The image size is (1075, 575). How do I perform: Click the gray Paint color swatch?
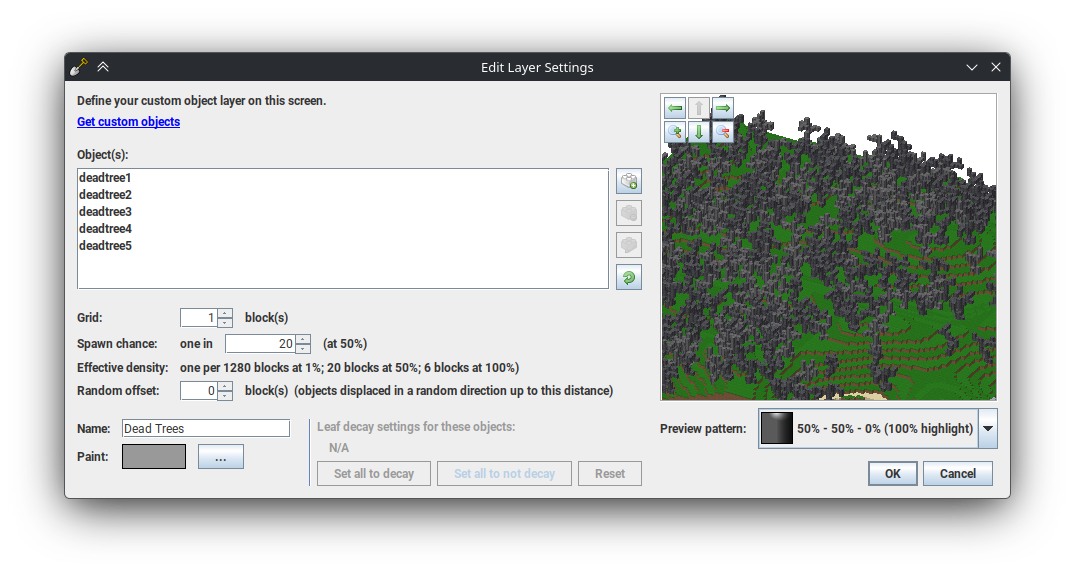pos(154,457)
